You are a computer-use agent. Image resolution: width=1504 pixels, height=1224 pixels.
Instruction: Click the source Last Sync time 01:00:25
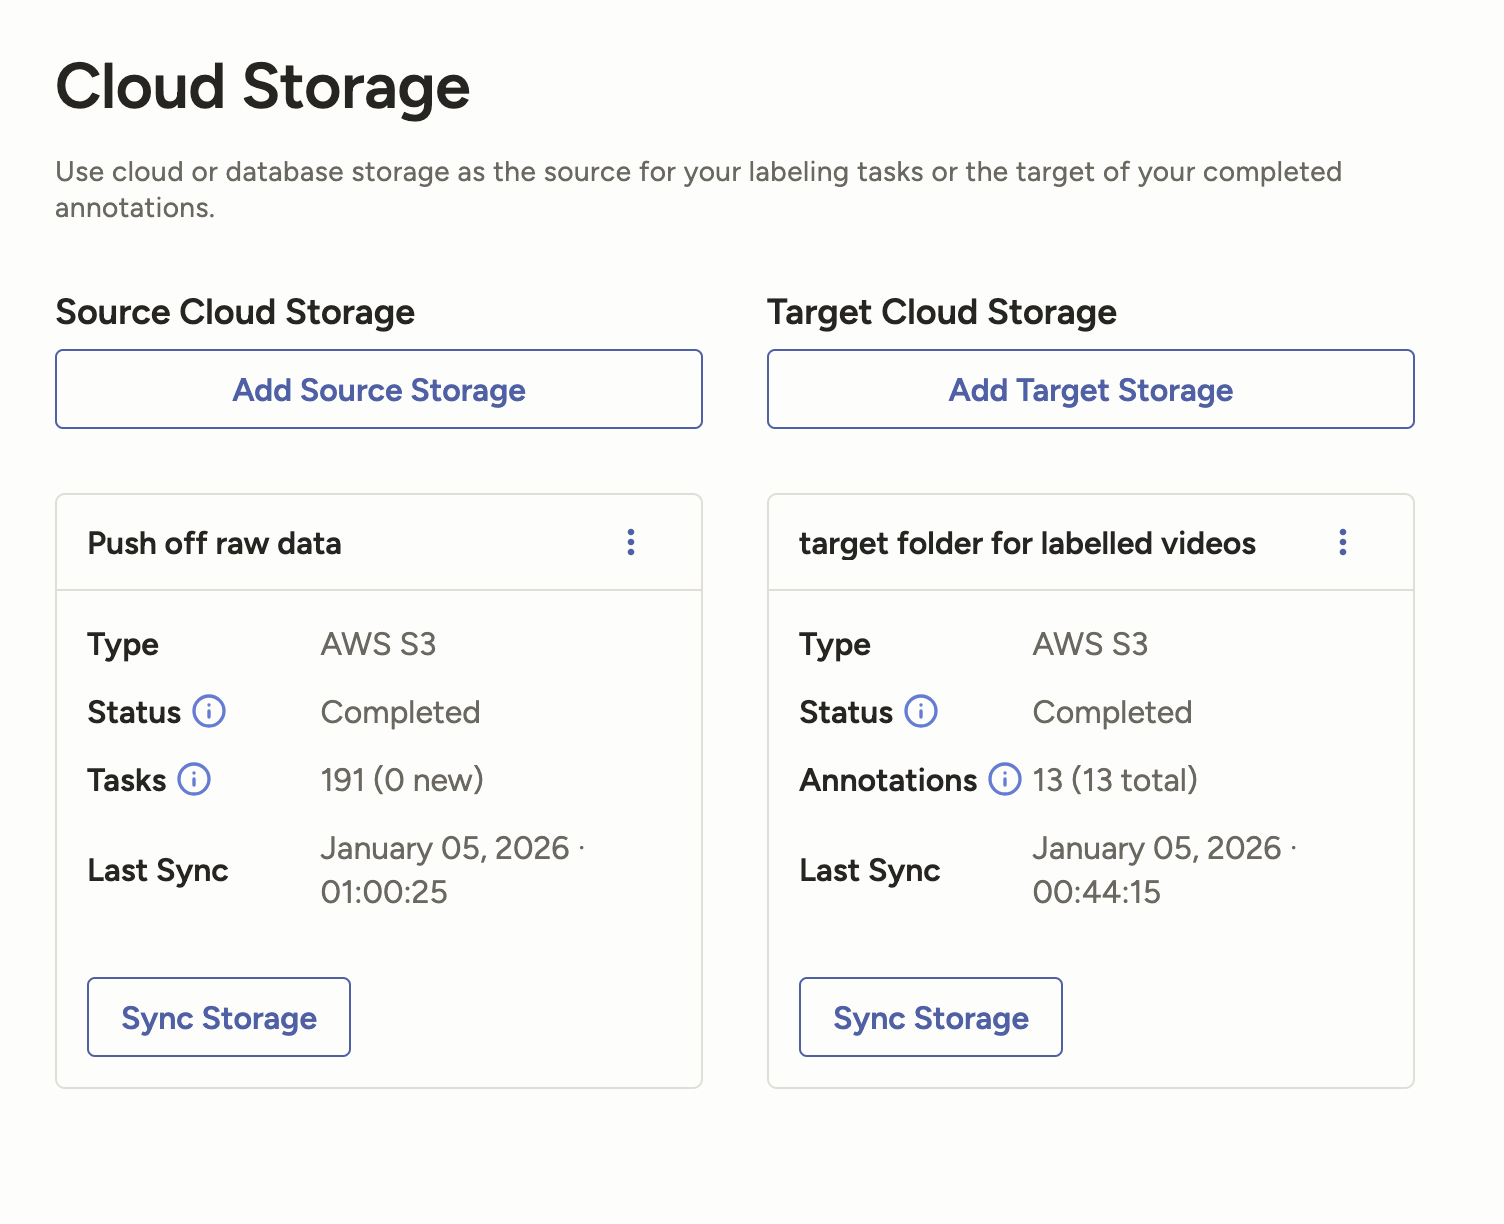coord(384,892)
